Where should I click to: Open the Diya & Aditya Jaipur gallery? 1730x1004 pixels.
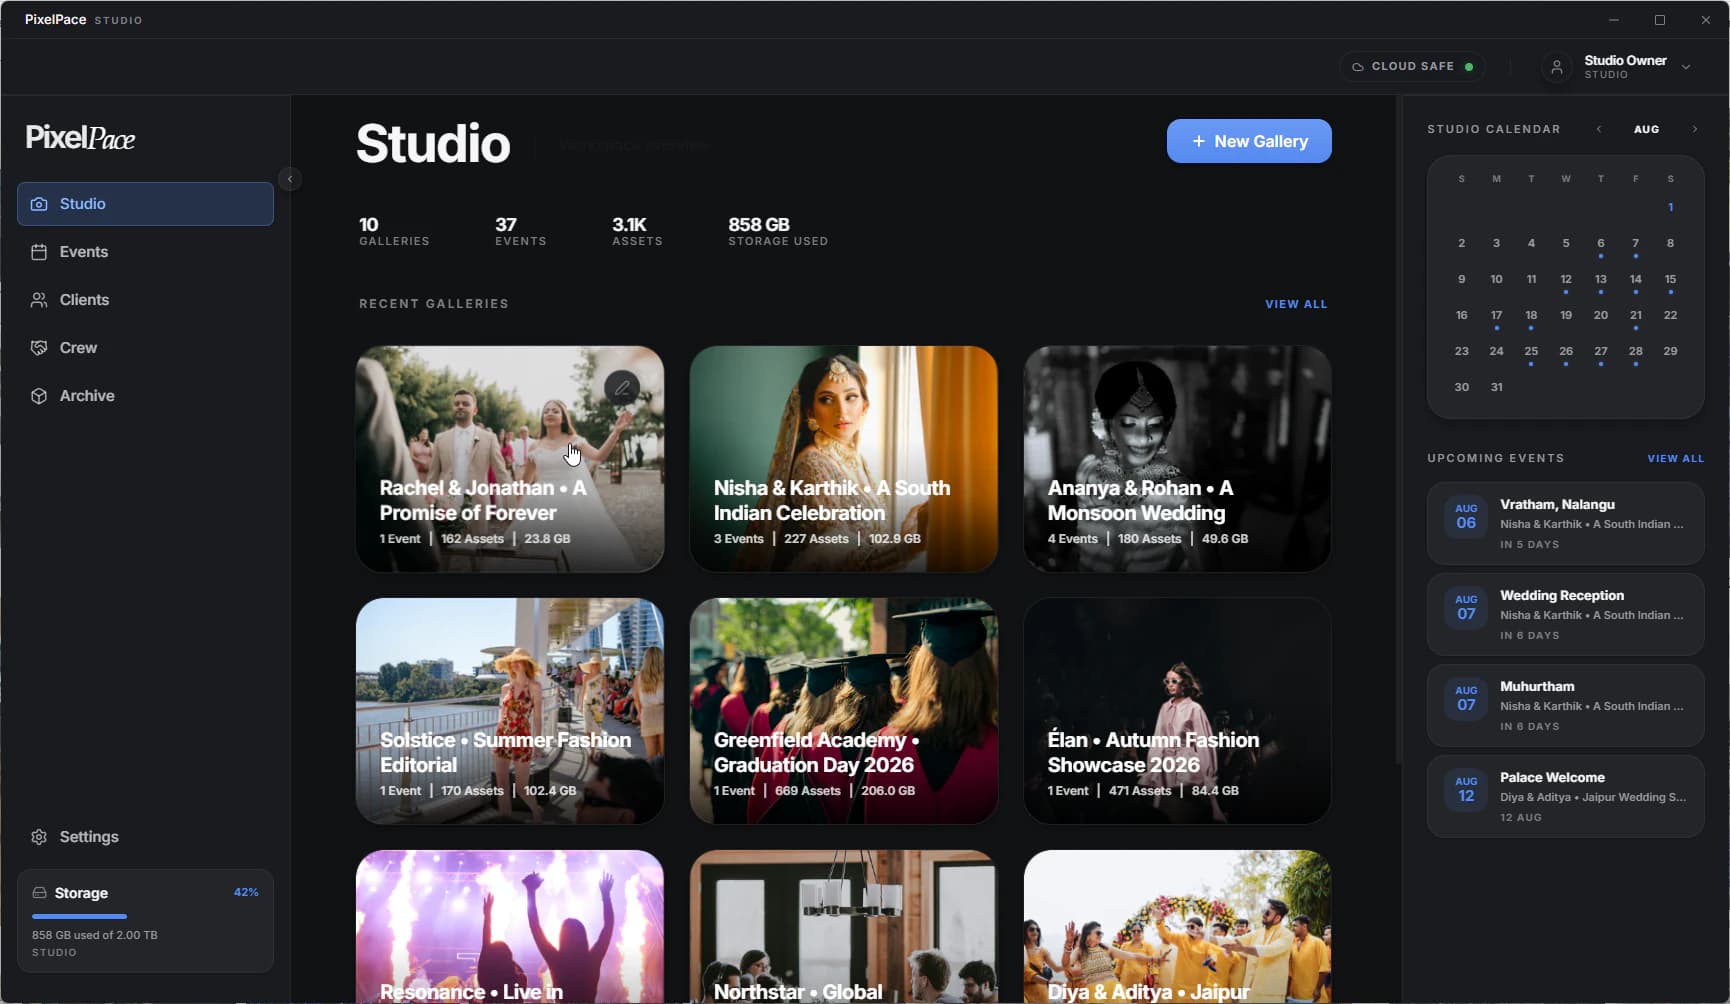pos(1177,927)
